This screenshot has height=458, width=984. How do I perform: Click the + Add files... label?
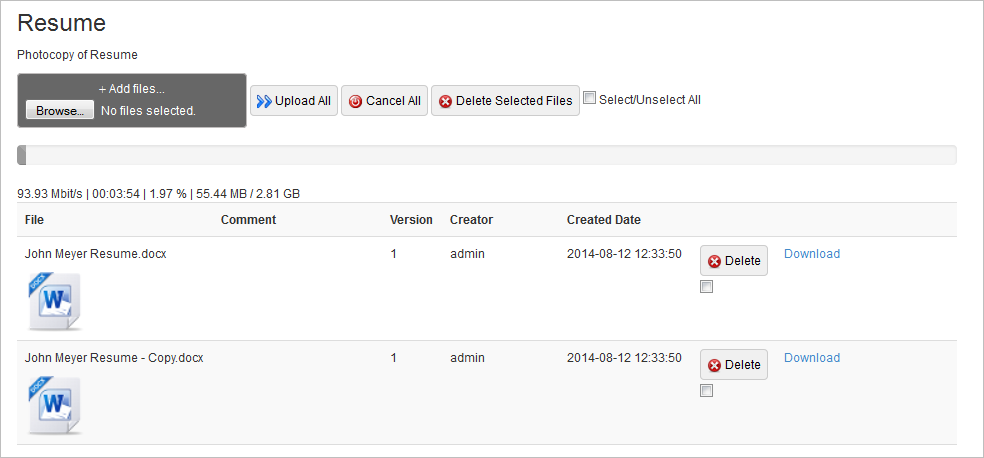click(x=132, y=89)
